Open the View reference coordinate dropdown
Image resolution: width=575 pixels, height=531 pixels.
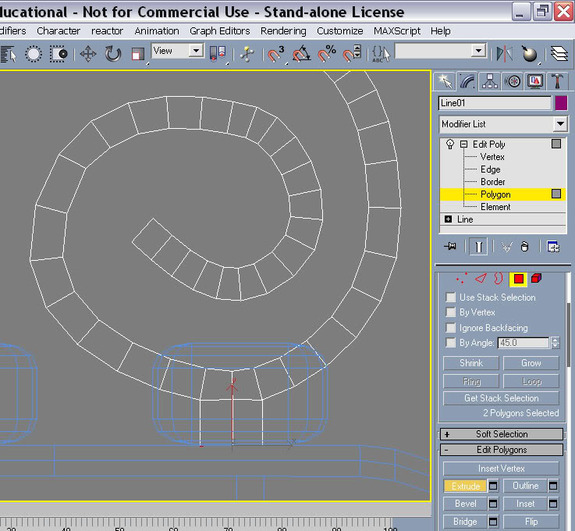click(177, 51)
